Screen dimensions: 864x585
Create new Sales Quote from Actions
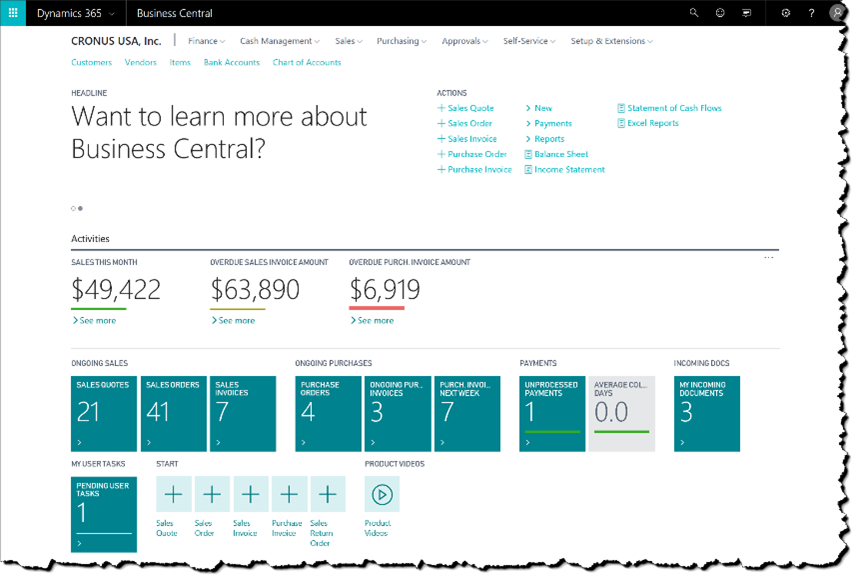pos(465,108)
